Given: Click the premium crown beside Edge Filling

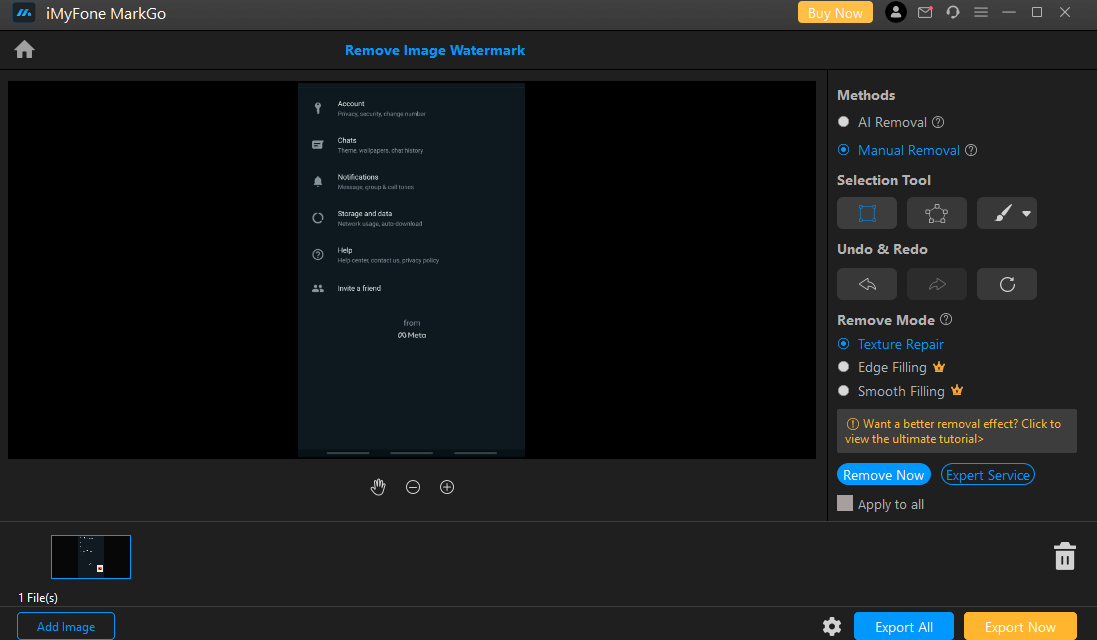Looking at the screenshot, I should point(939,367).
